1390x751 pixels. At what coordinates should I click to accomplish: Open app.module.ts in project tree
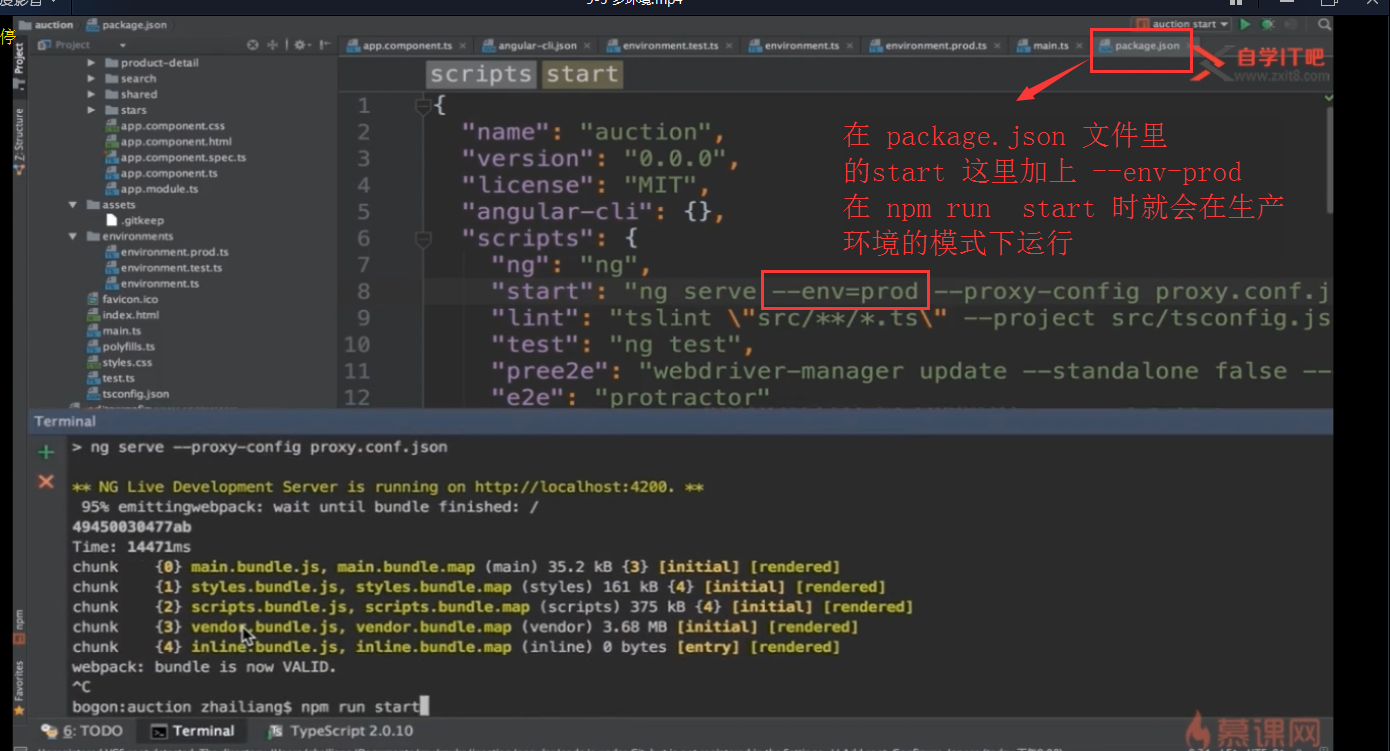coord(152,189)
